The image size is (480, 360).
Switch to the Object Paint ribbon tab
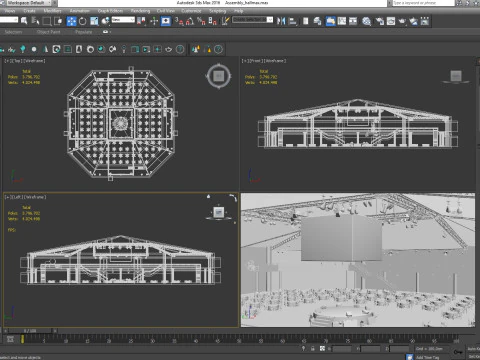tap(49, 32)
